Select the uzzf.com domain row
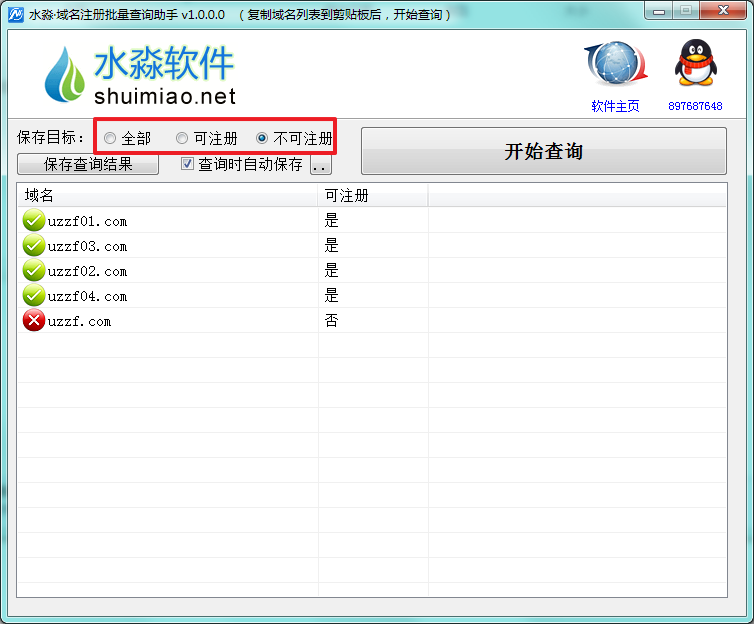Image resolution: width=754 pixels, height=624 pixels. pyautogui.click(x=372, y=321)
